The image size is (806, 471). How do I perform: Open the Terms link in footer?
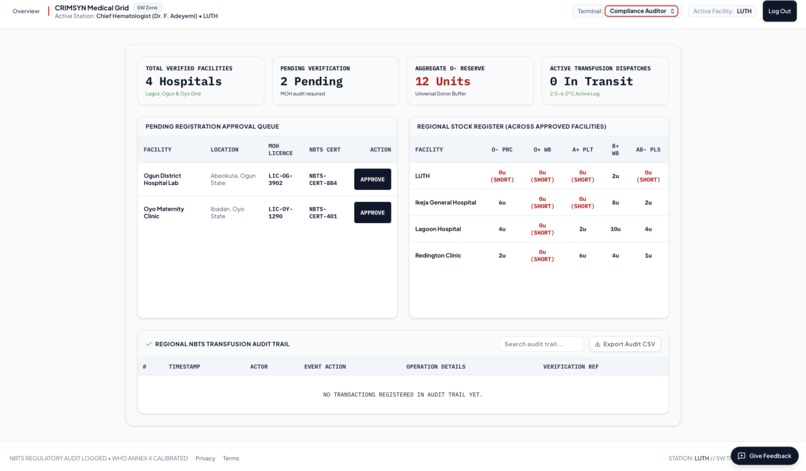tap(231, 458)
